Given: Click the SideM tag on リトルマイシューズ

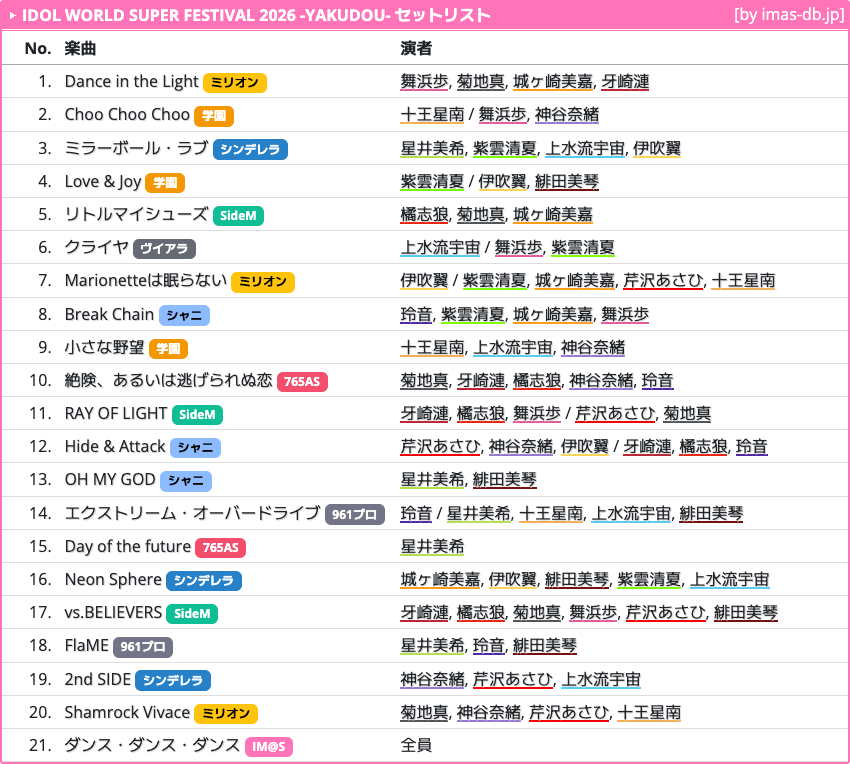Looking at the screenshot, I should 239,215.
